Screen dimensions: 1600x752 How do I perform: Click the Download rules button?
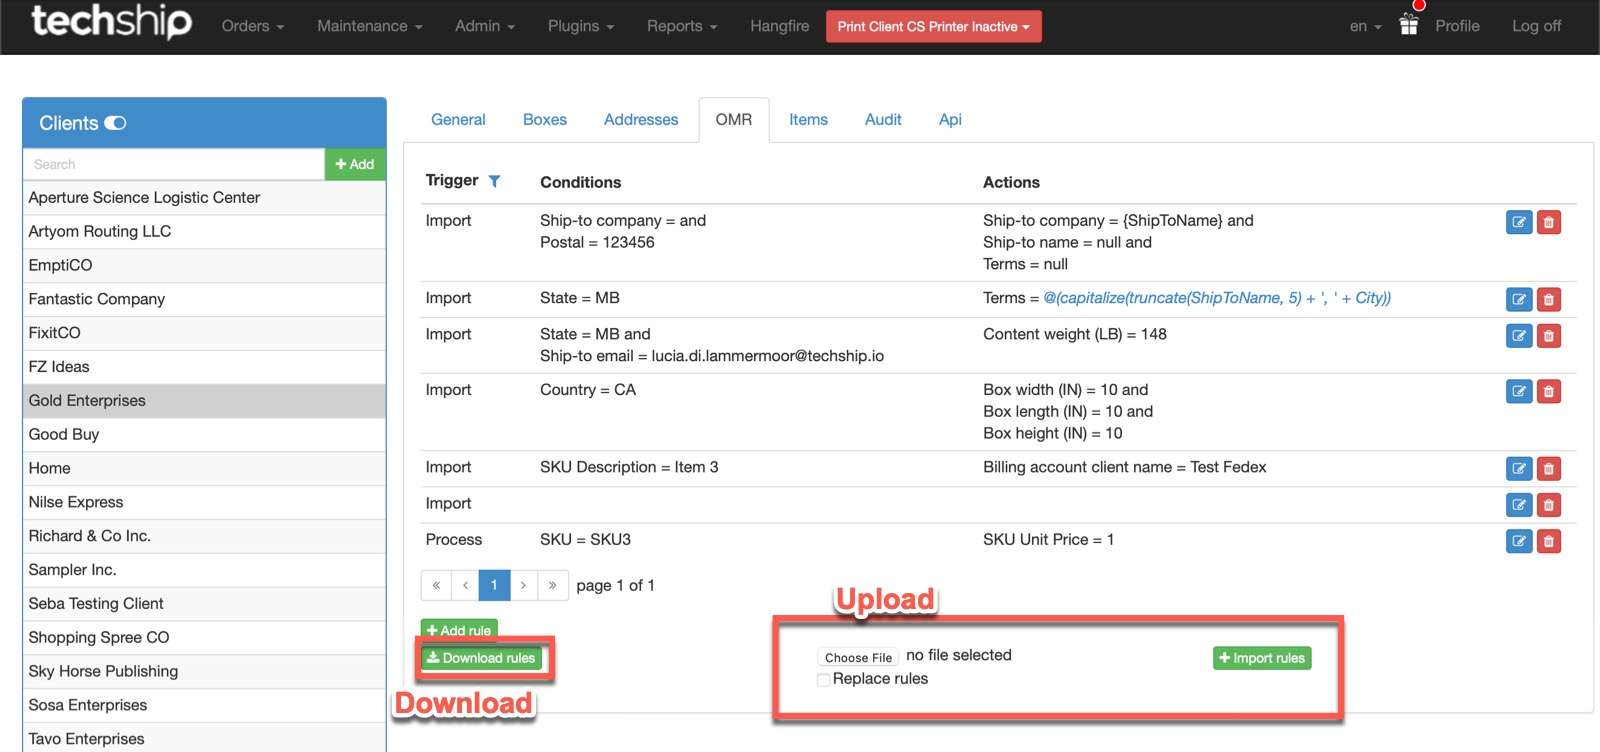tap(481, 658)
